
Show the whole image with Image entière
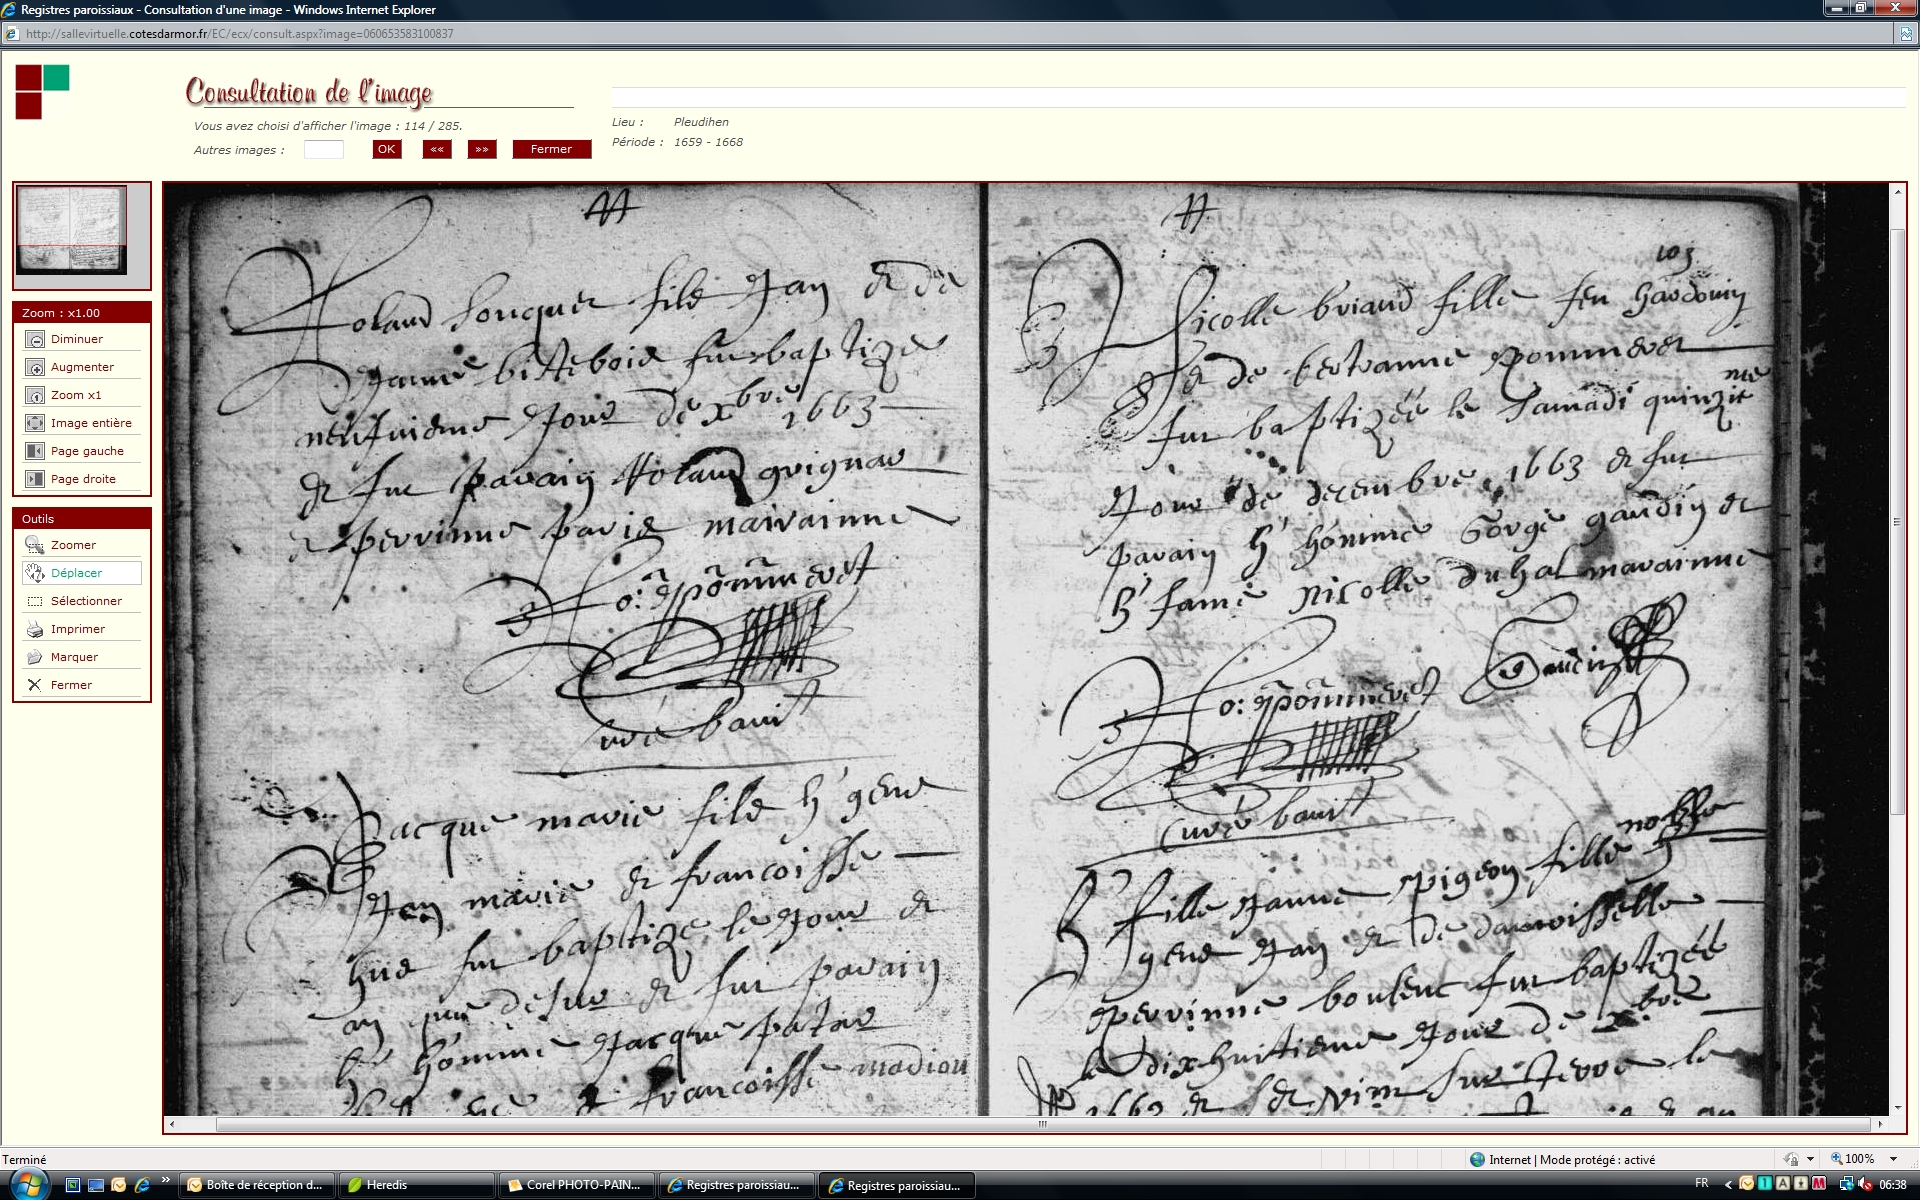coord(35,424)
